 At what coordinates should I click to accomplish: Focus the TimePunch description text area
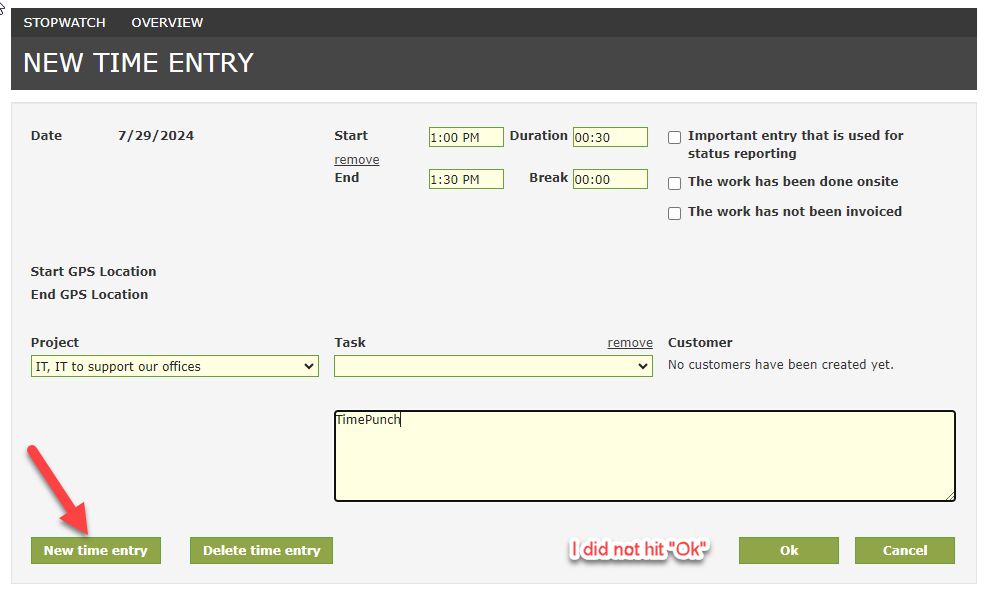[x=644, y=456]
